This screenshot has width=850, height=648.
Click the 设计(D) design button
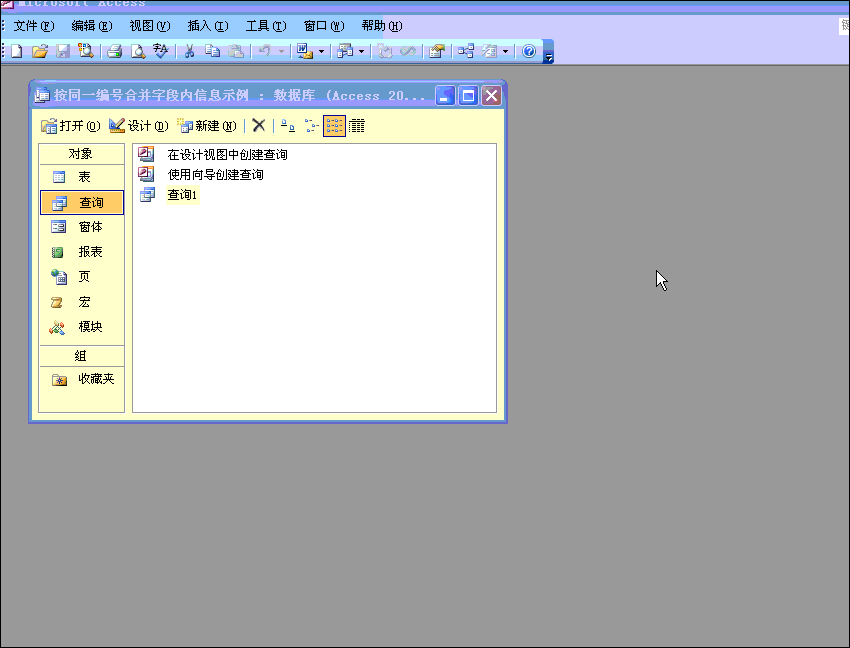[139, 126]
